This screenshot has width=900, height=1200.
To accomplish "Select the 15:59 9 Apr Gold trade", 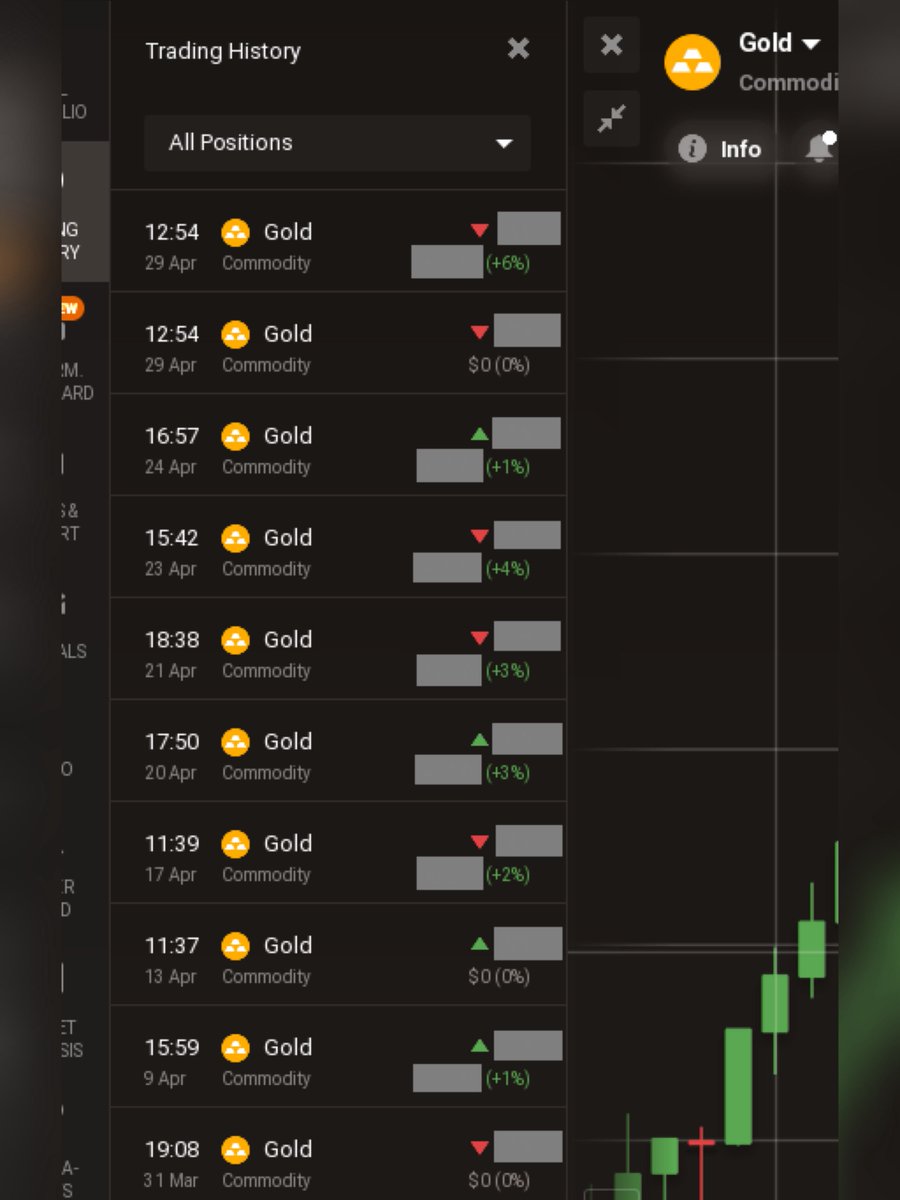I will tap(338, 1057).
